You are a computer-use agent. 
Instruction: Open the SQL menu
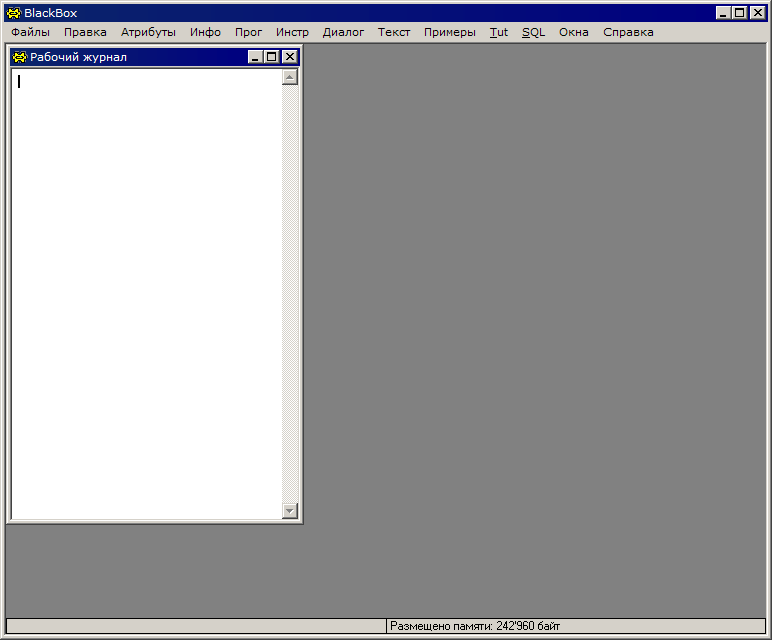(x=533, y=32)
